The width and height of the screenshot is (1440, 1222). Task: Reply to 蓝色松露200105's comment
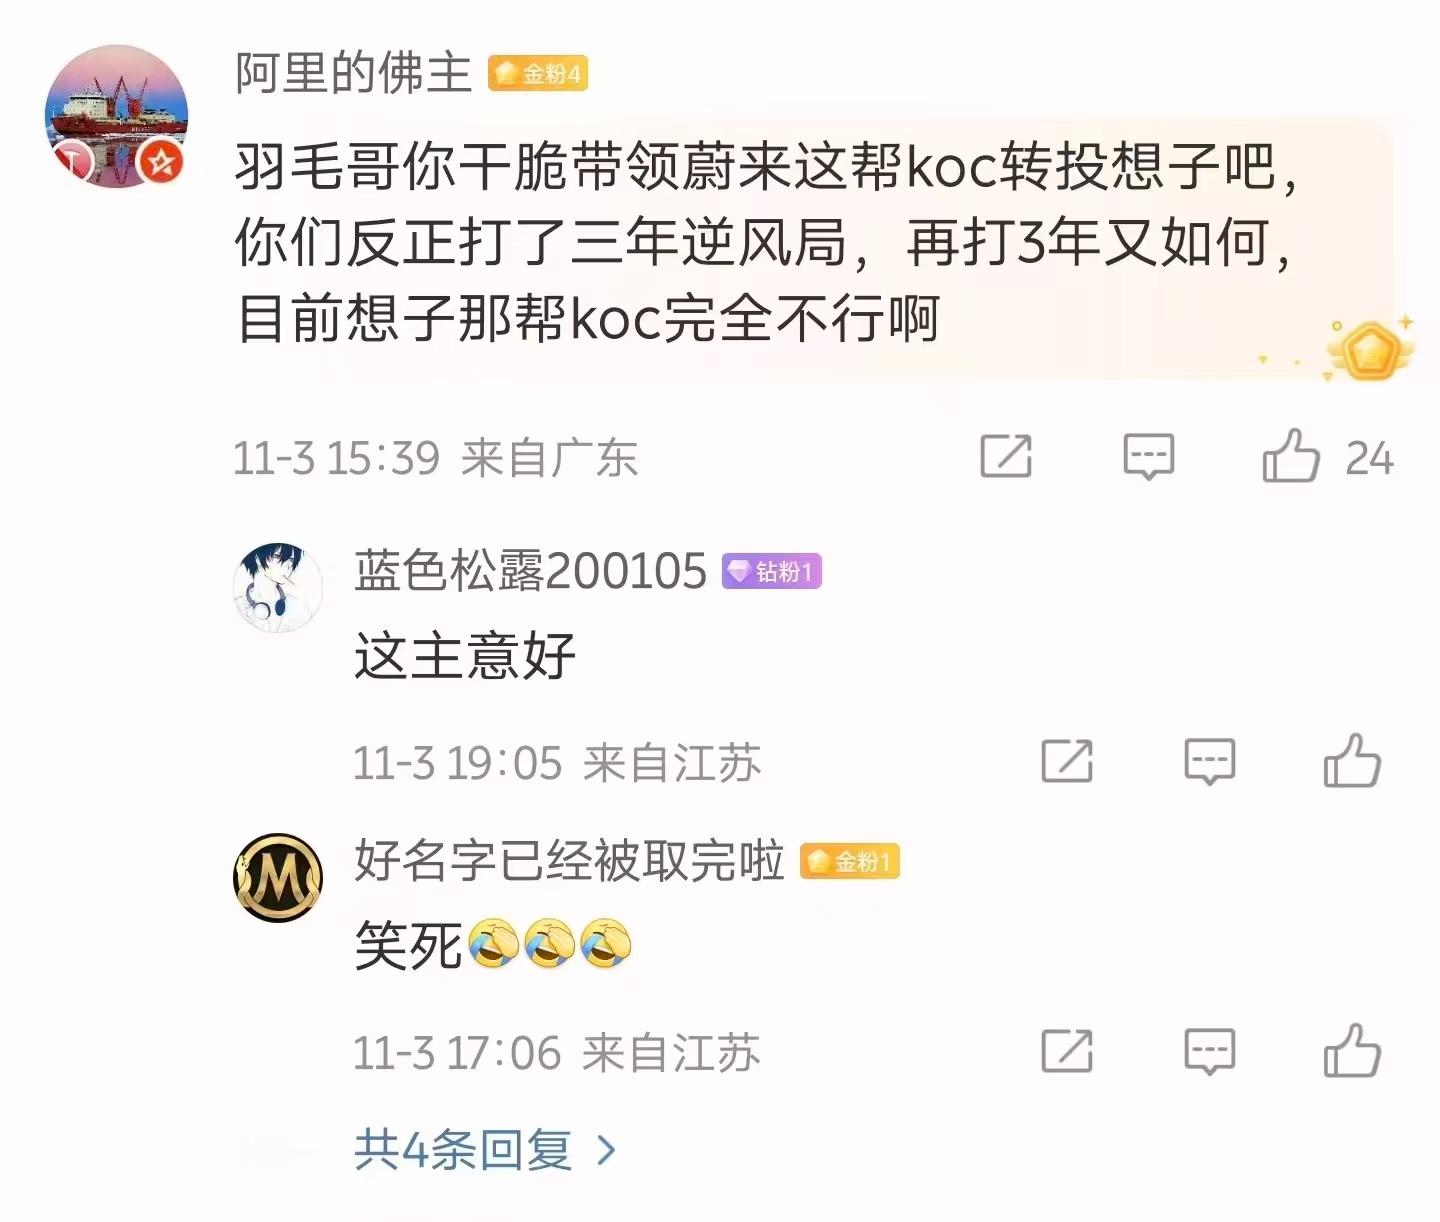pos(1210,762)
